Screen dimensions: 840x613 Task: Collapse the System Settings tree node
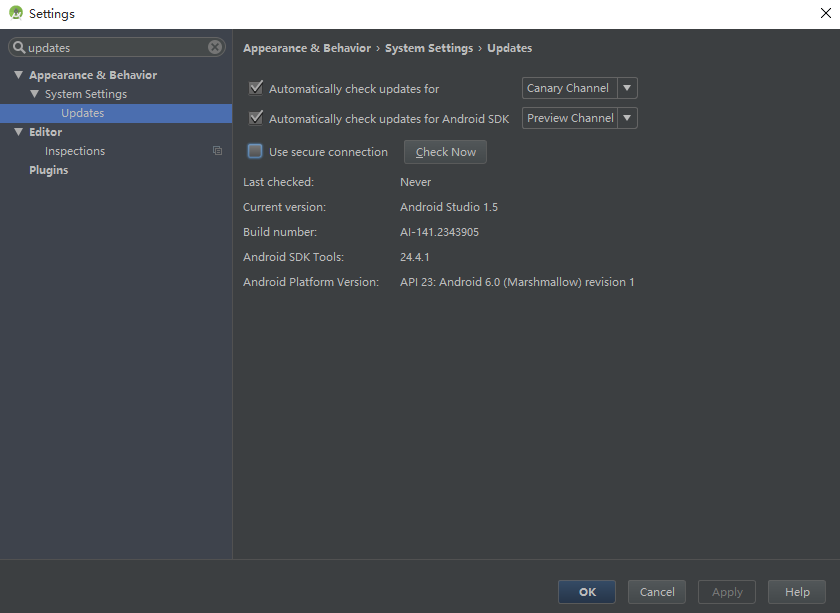34,94
